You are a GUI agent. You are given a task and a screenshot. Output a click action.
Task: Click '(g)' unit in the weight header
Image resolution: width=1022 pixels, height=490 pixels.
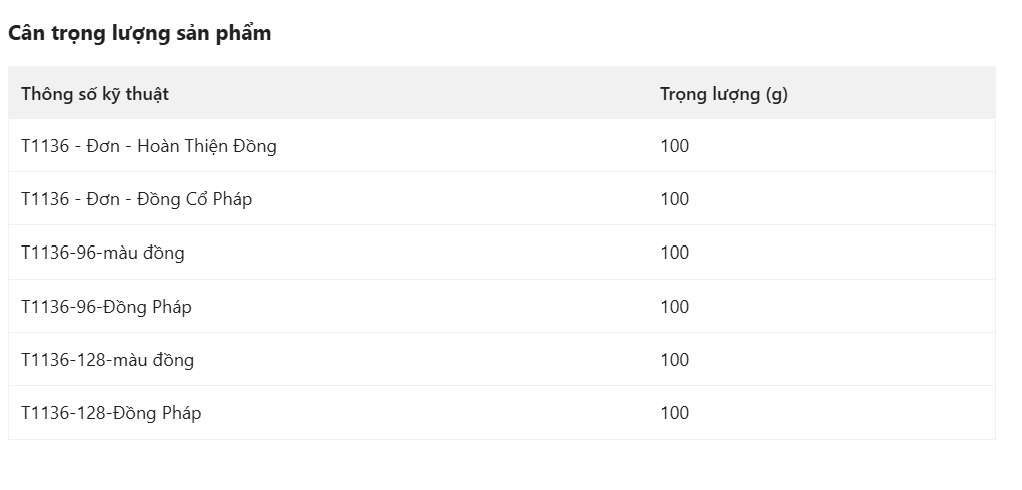[776, 94]
